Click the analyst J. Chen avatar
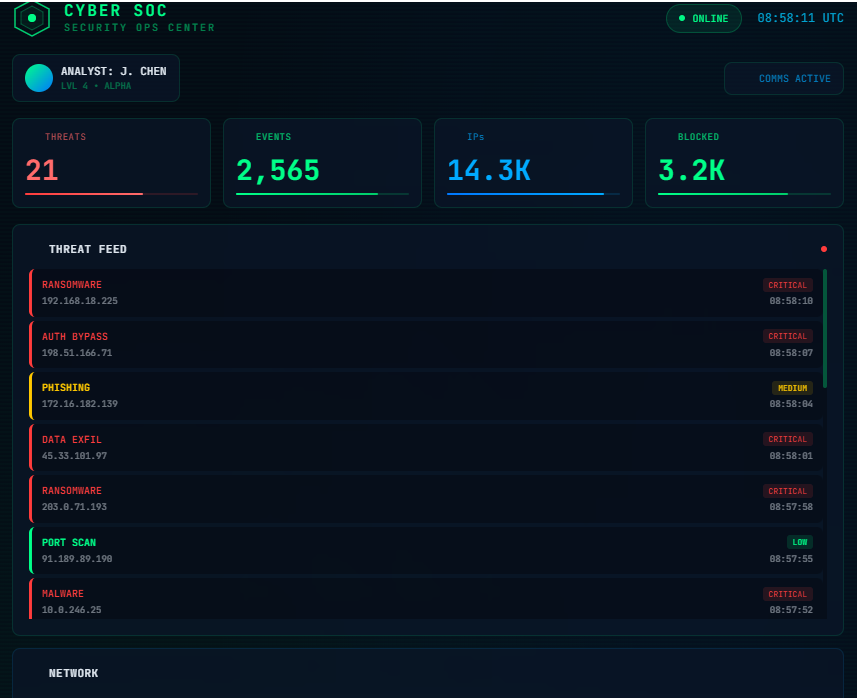The height and width of the screenshot is (698, 857). point(39,78)
